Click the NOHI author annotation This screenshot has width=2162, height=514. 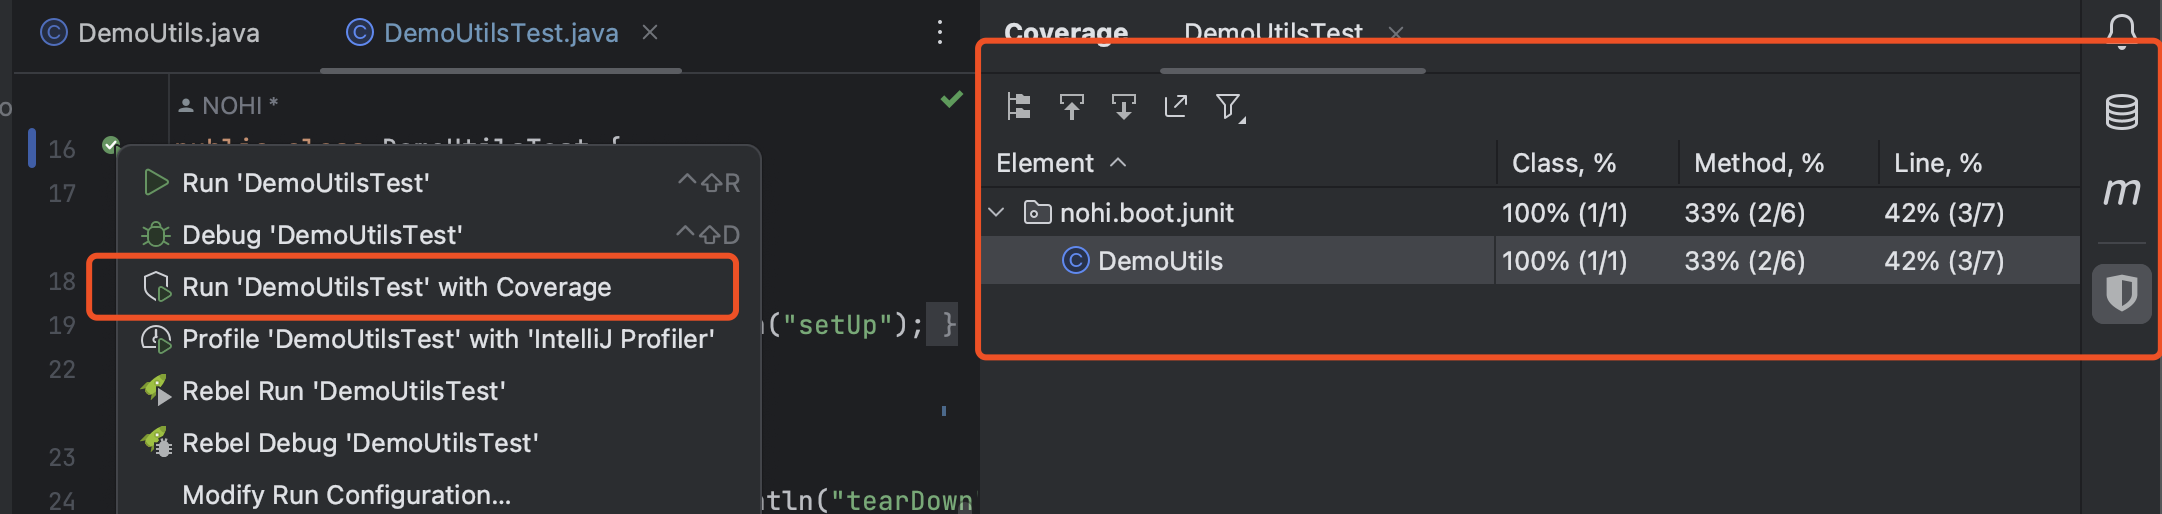228,105
